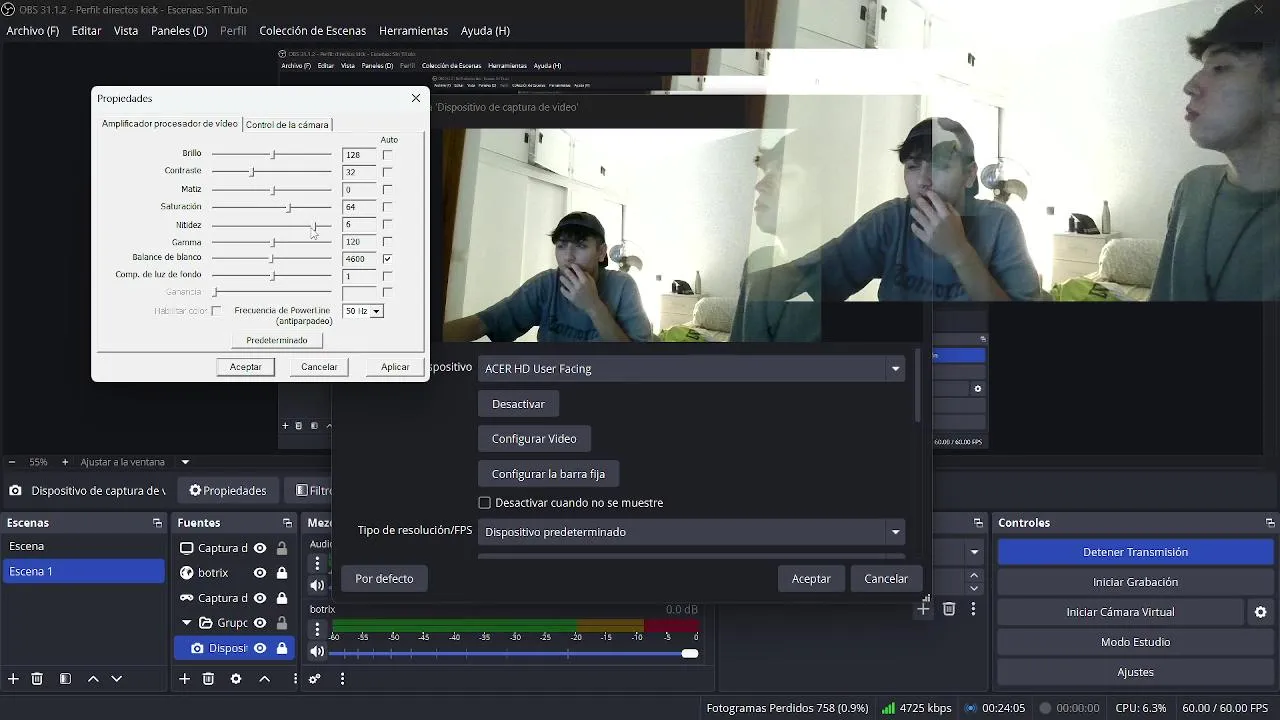Enable Auto for Contraste

387,172
